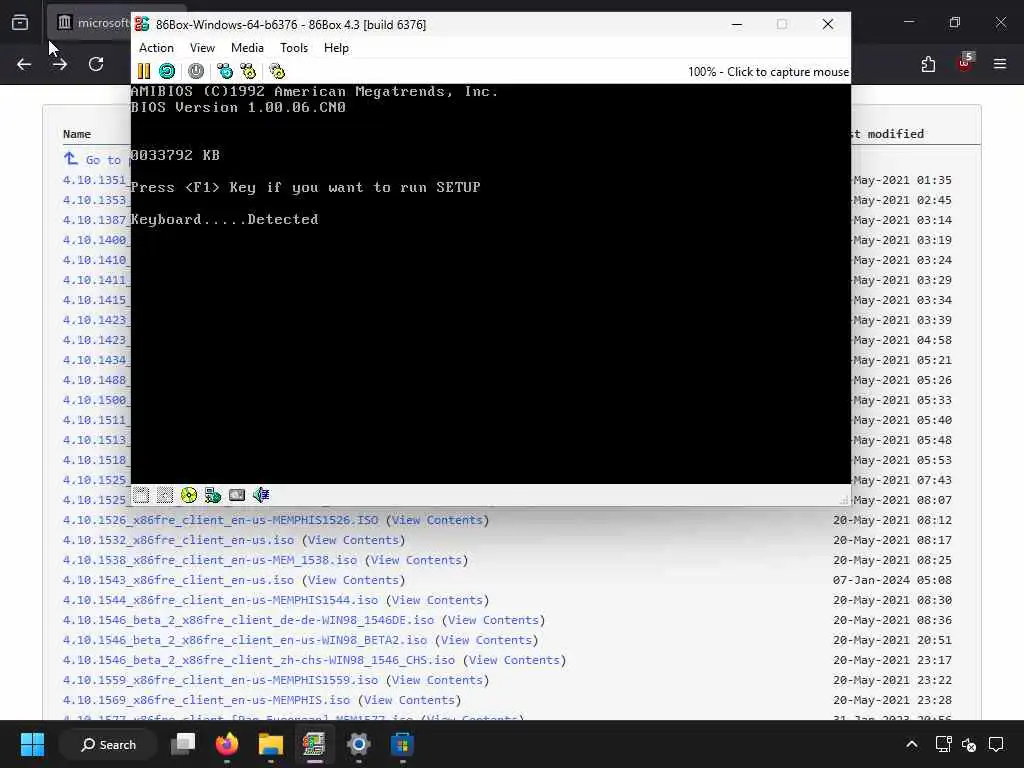Open the 86Box Action menu
This screenshot has width=1024, height=768.
coord(156,48)
